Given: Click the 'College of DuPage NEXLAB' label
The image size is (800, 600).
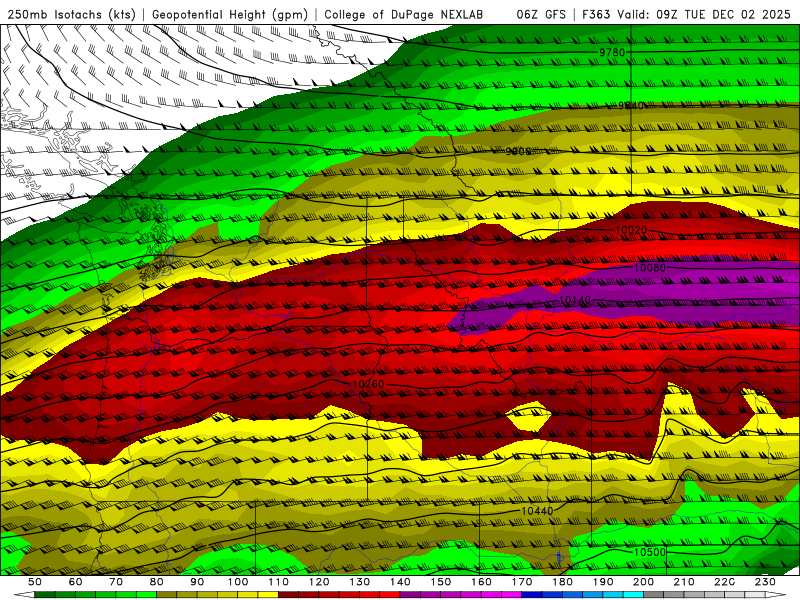Looking at the screenshot, I should [x=404, y=15].
